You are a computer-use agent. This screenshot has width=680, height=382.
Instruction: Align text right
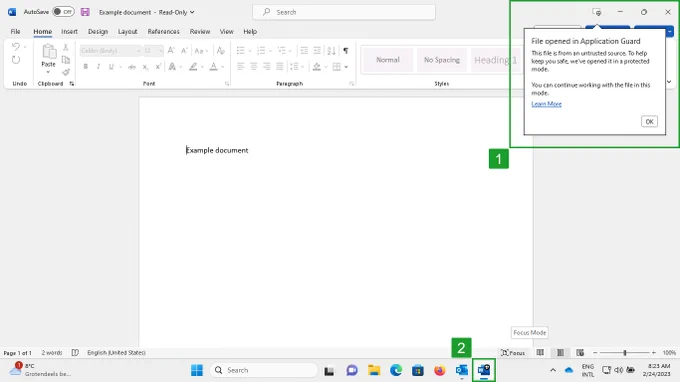[x=267, y=67]
